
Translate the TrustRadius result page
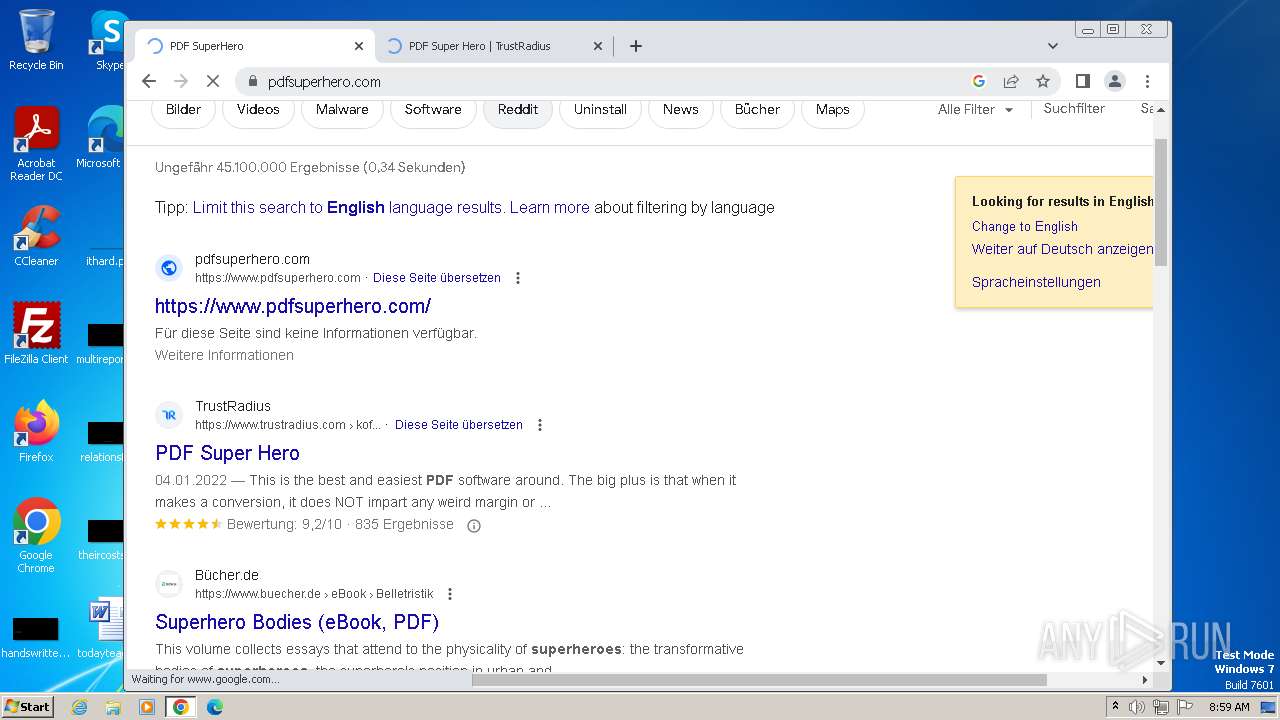coord(459,425)
